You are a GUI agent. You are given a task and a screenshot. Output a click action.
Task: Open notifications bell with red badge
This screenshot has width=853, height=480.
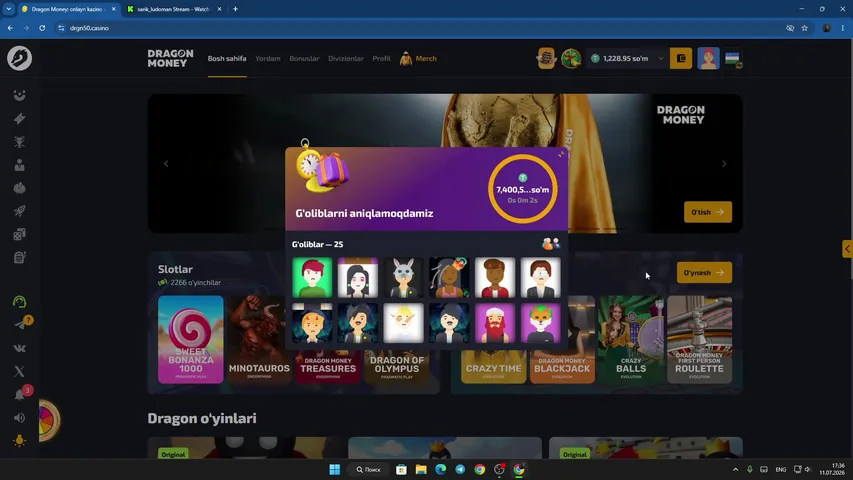[22, 393]
